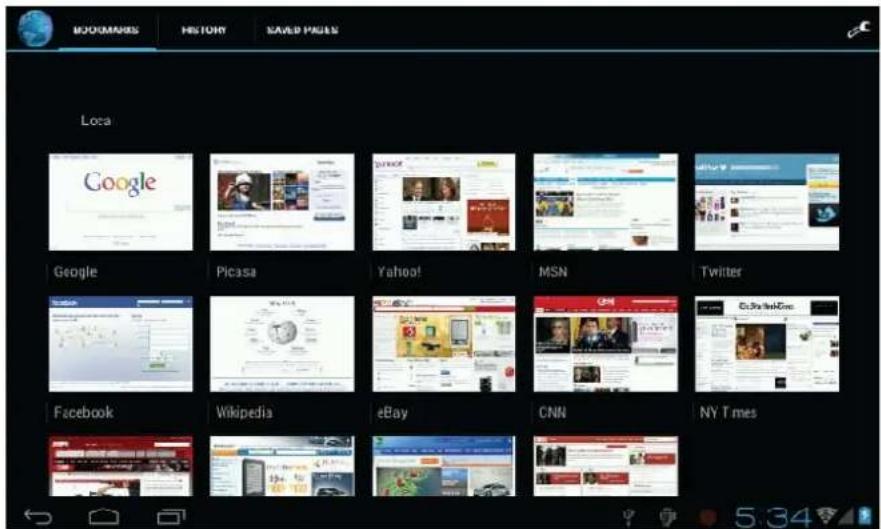Switch to the Saved Pages tab
The height and width of the screenshot is (529, 881).
(302, 30)
